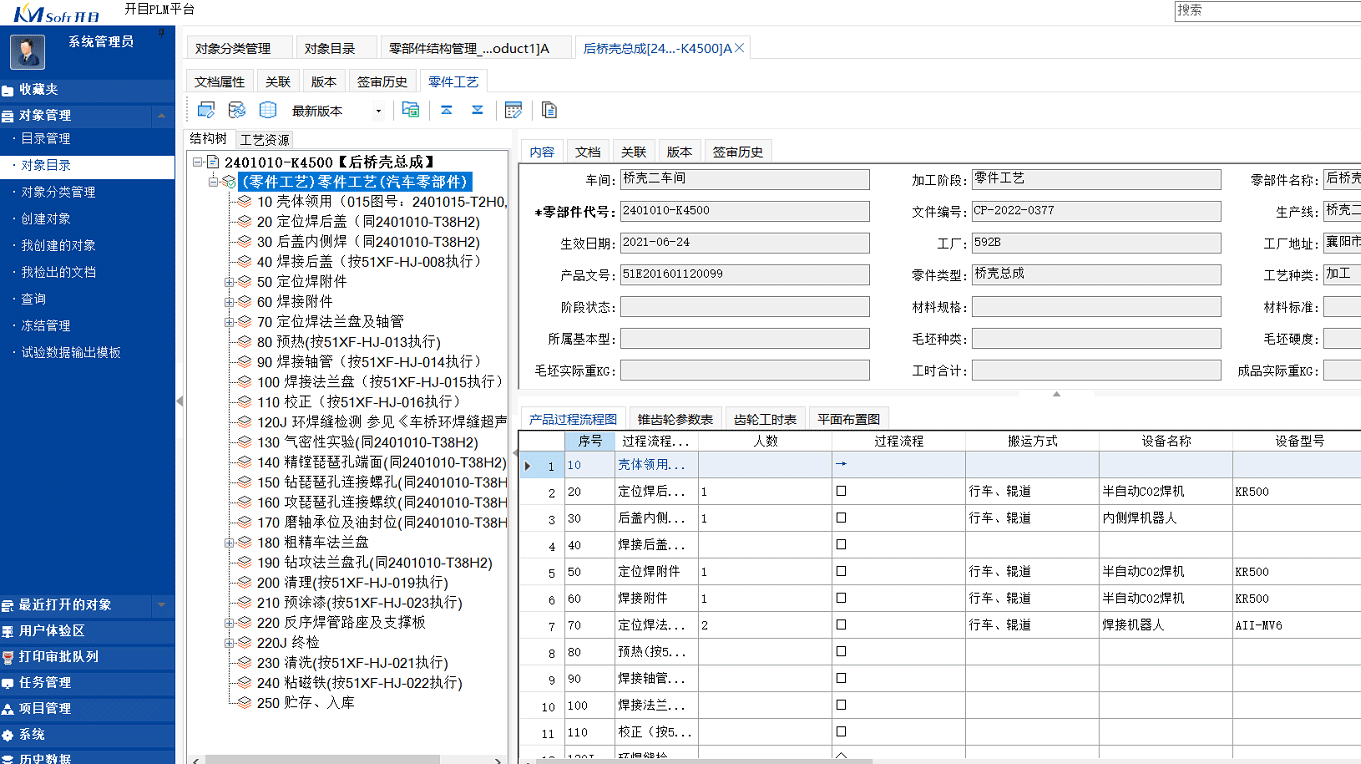This screenshot has height=764, width=1361.
Task: Click the grid edit toolbar icon
Action: (514, 110)
